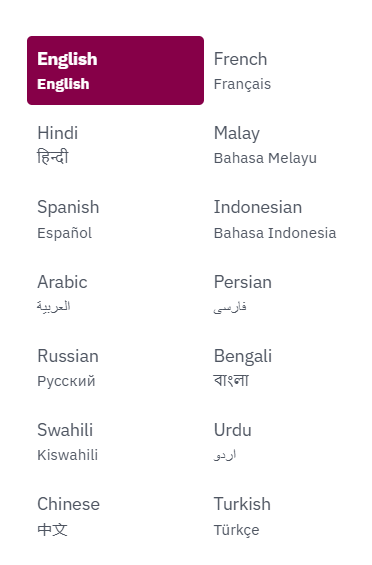The image size is (372, 565).
Task: Click the Kiswahili native name text
Action: tap(67, 455)
